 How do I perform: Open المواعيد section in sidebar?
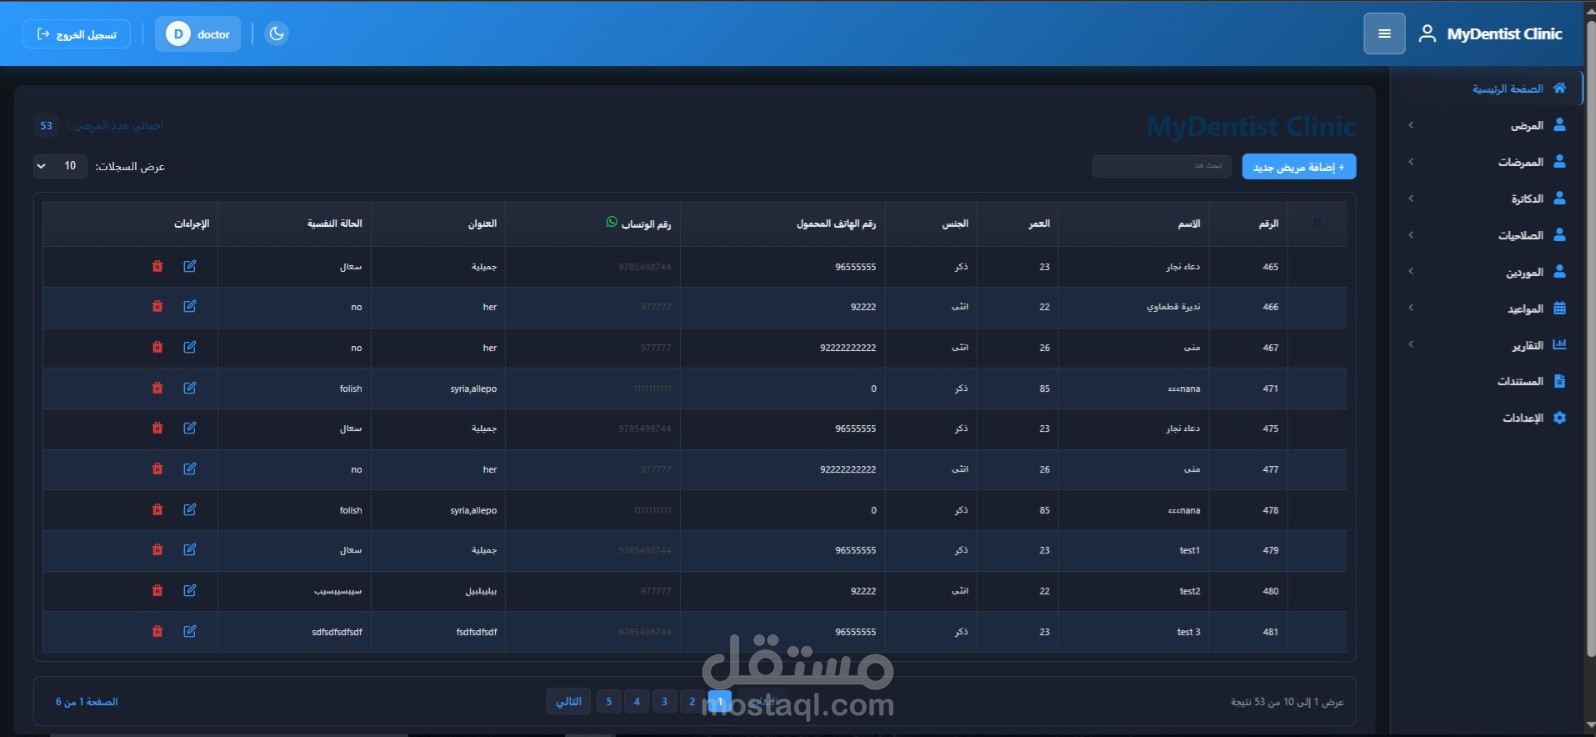pyautogui.click(x=1489, y=308)
